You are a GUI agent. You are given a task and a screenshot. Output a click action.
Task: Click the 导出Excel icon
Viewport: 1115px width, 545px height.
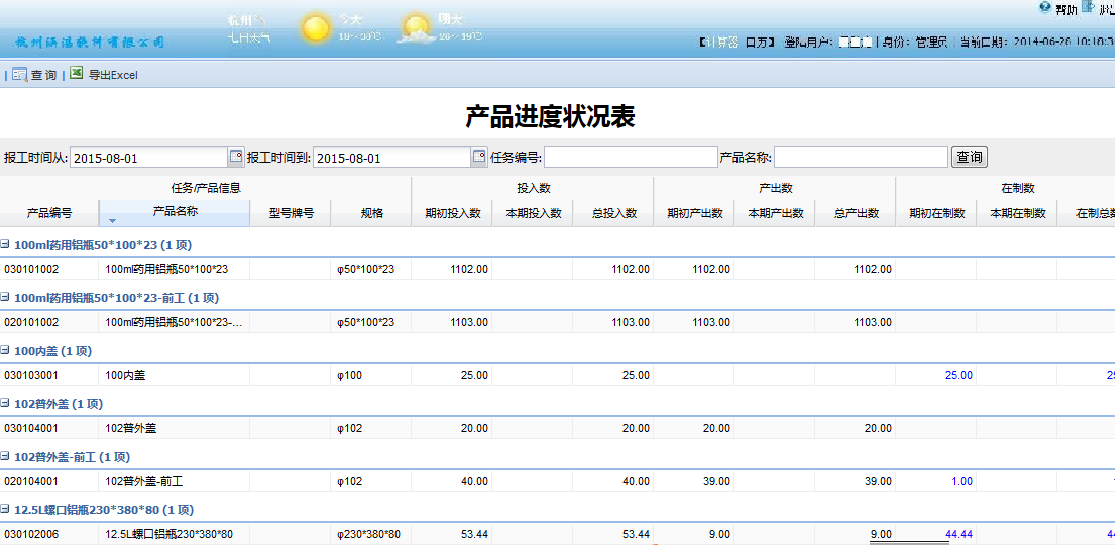(77, 74)
